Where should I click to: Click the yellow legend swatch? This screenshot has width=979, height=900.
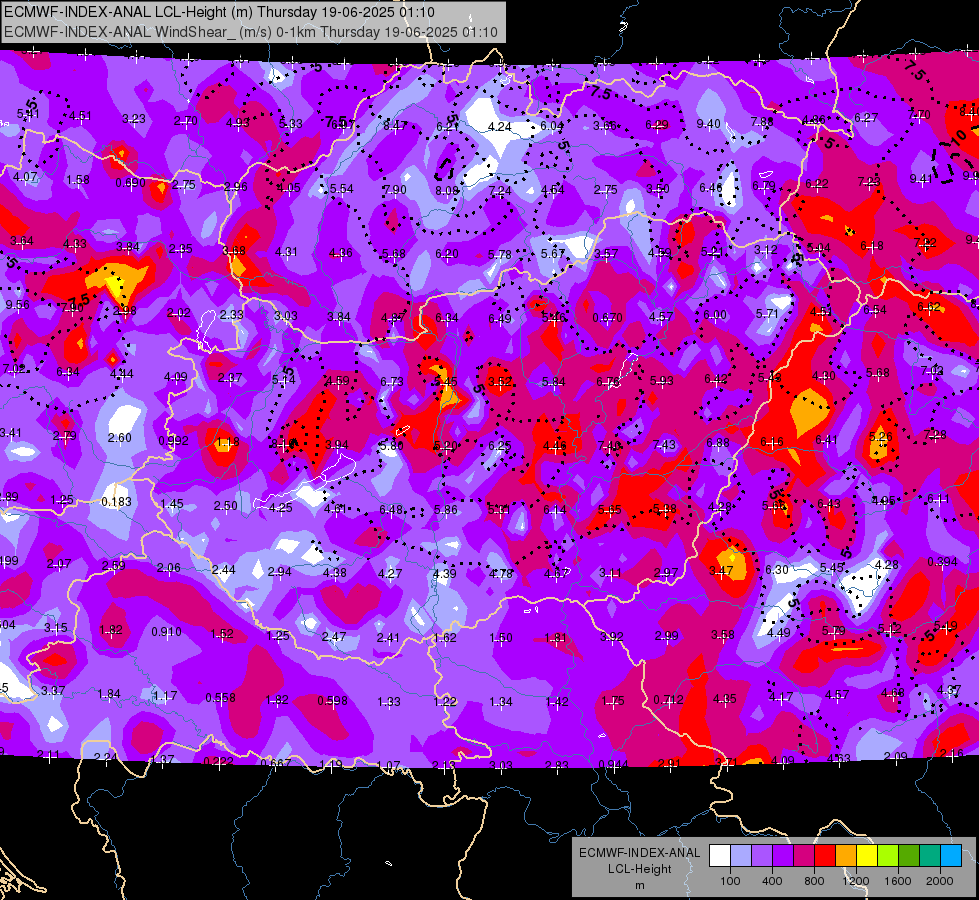pos(867,855)
